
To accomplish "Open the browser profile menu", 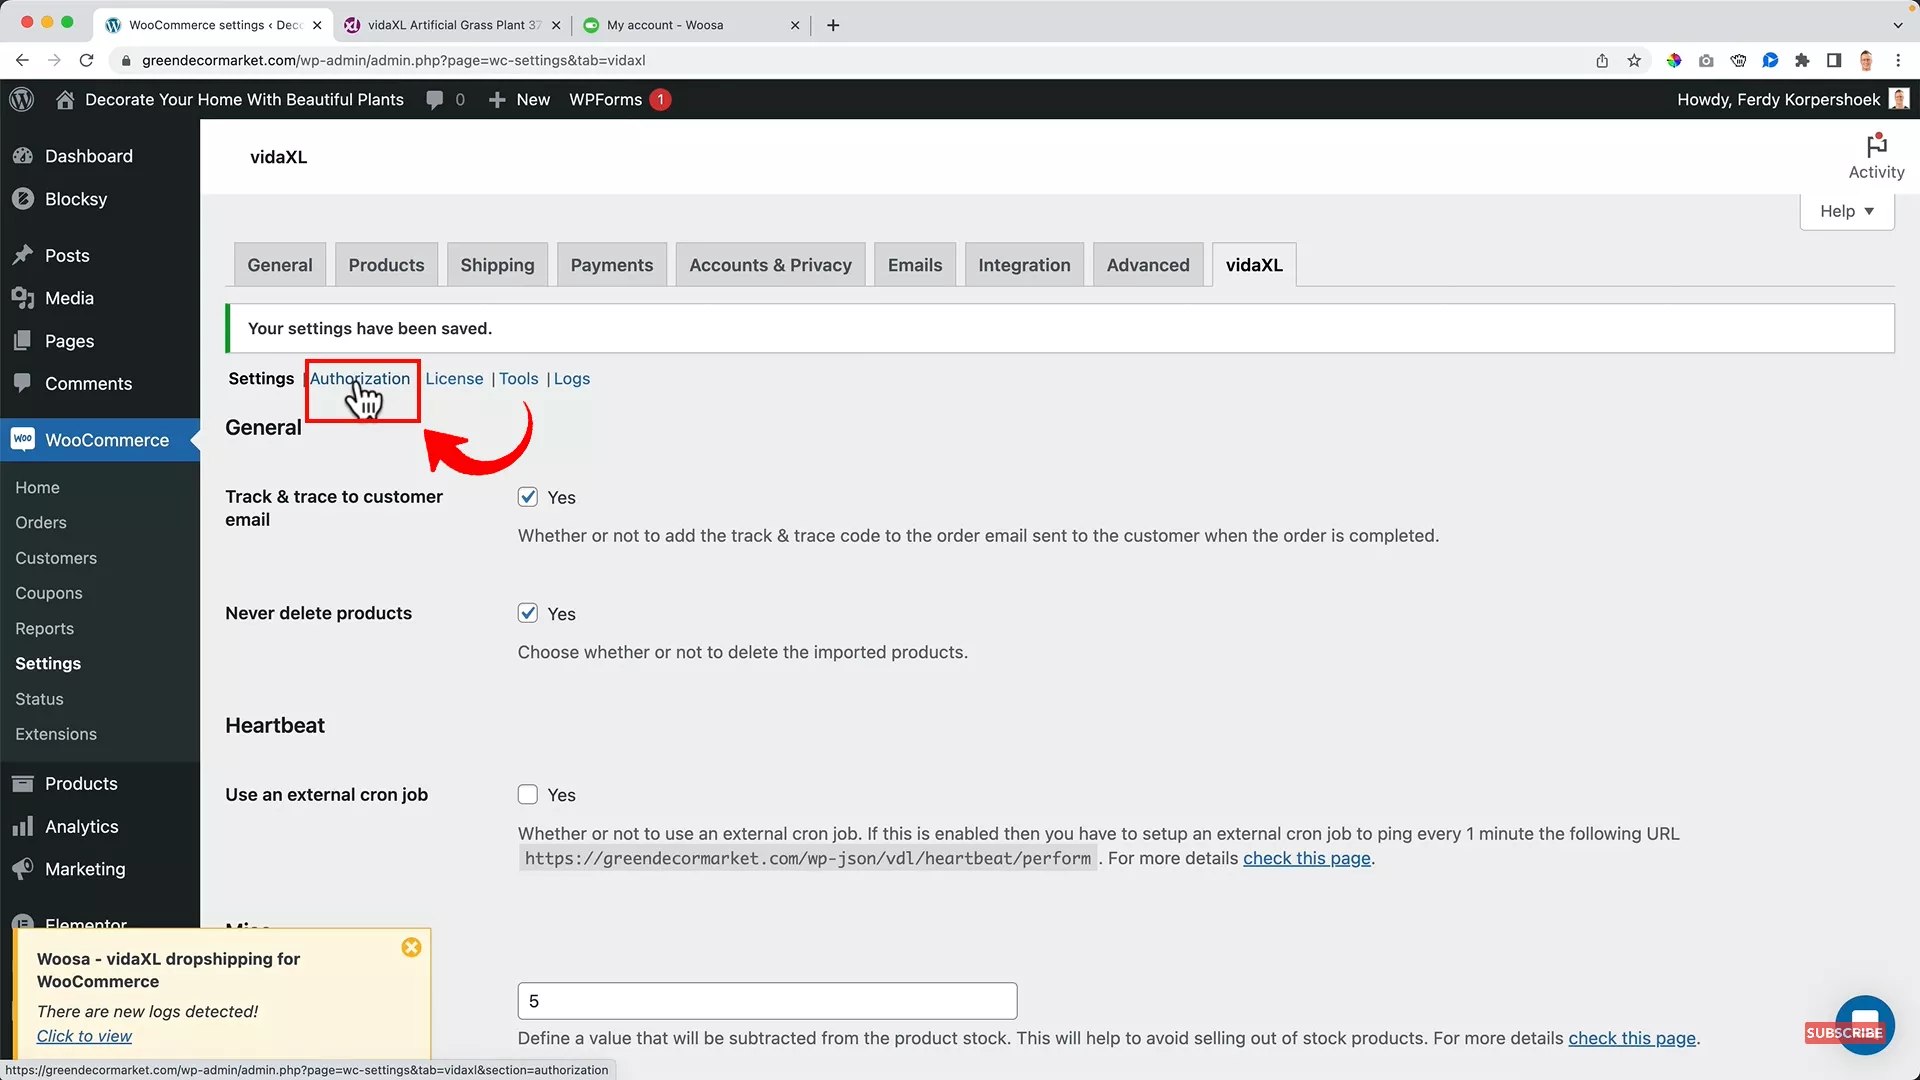I will (x=1866, y=60).
